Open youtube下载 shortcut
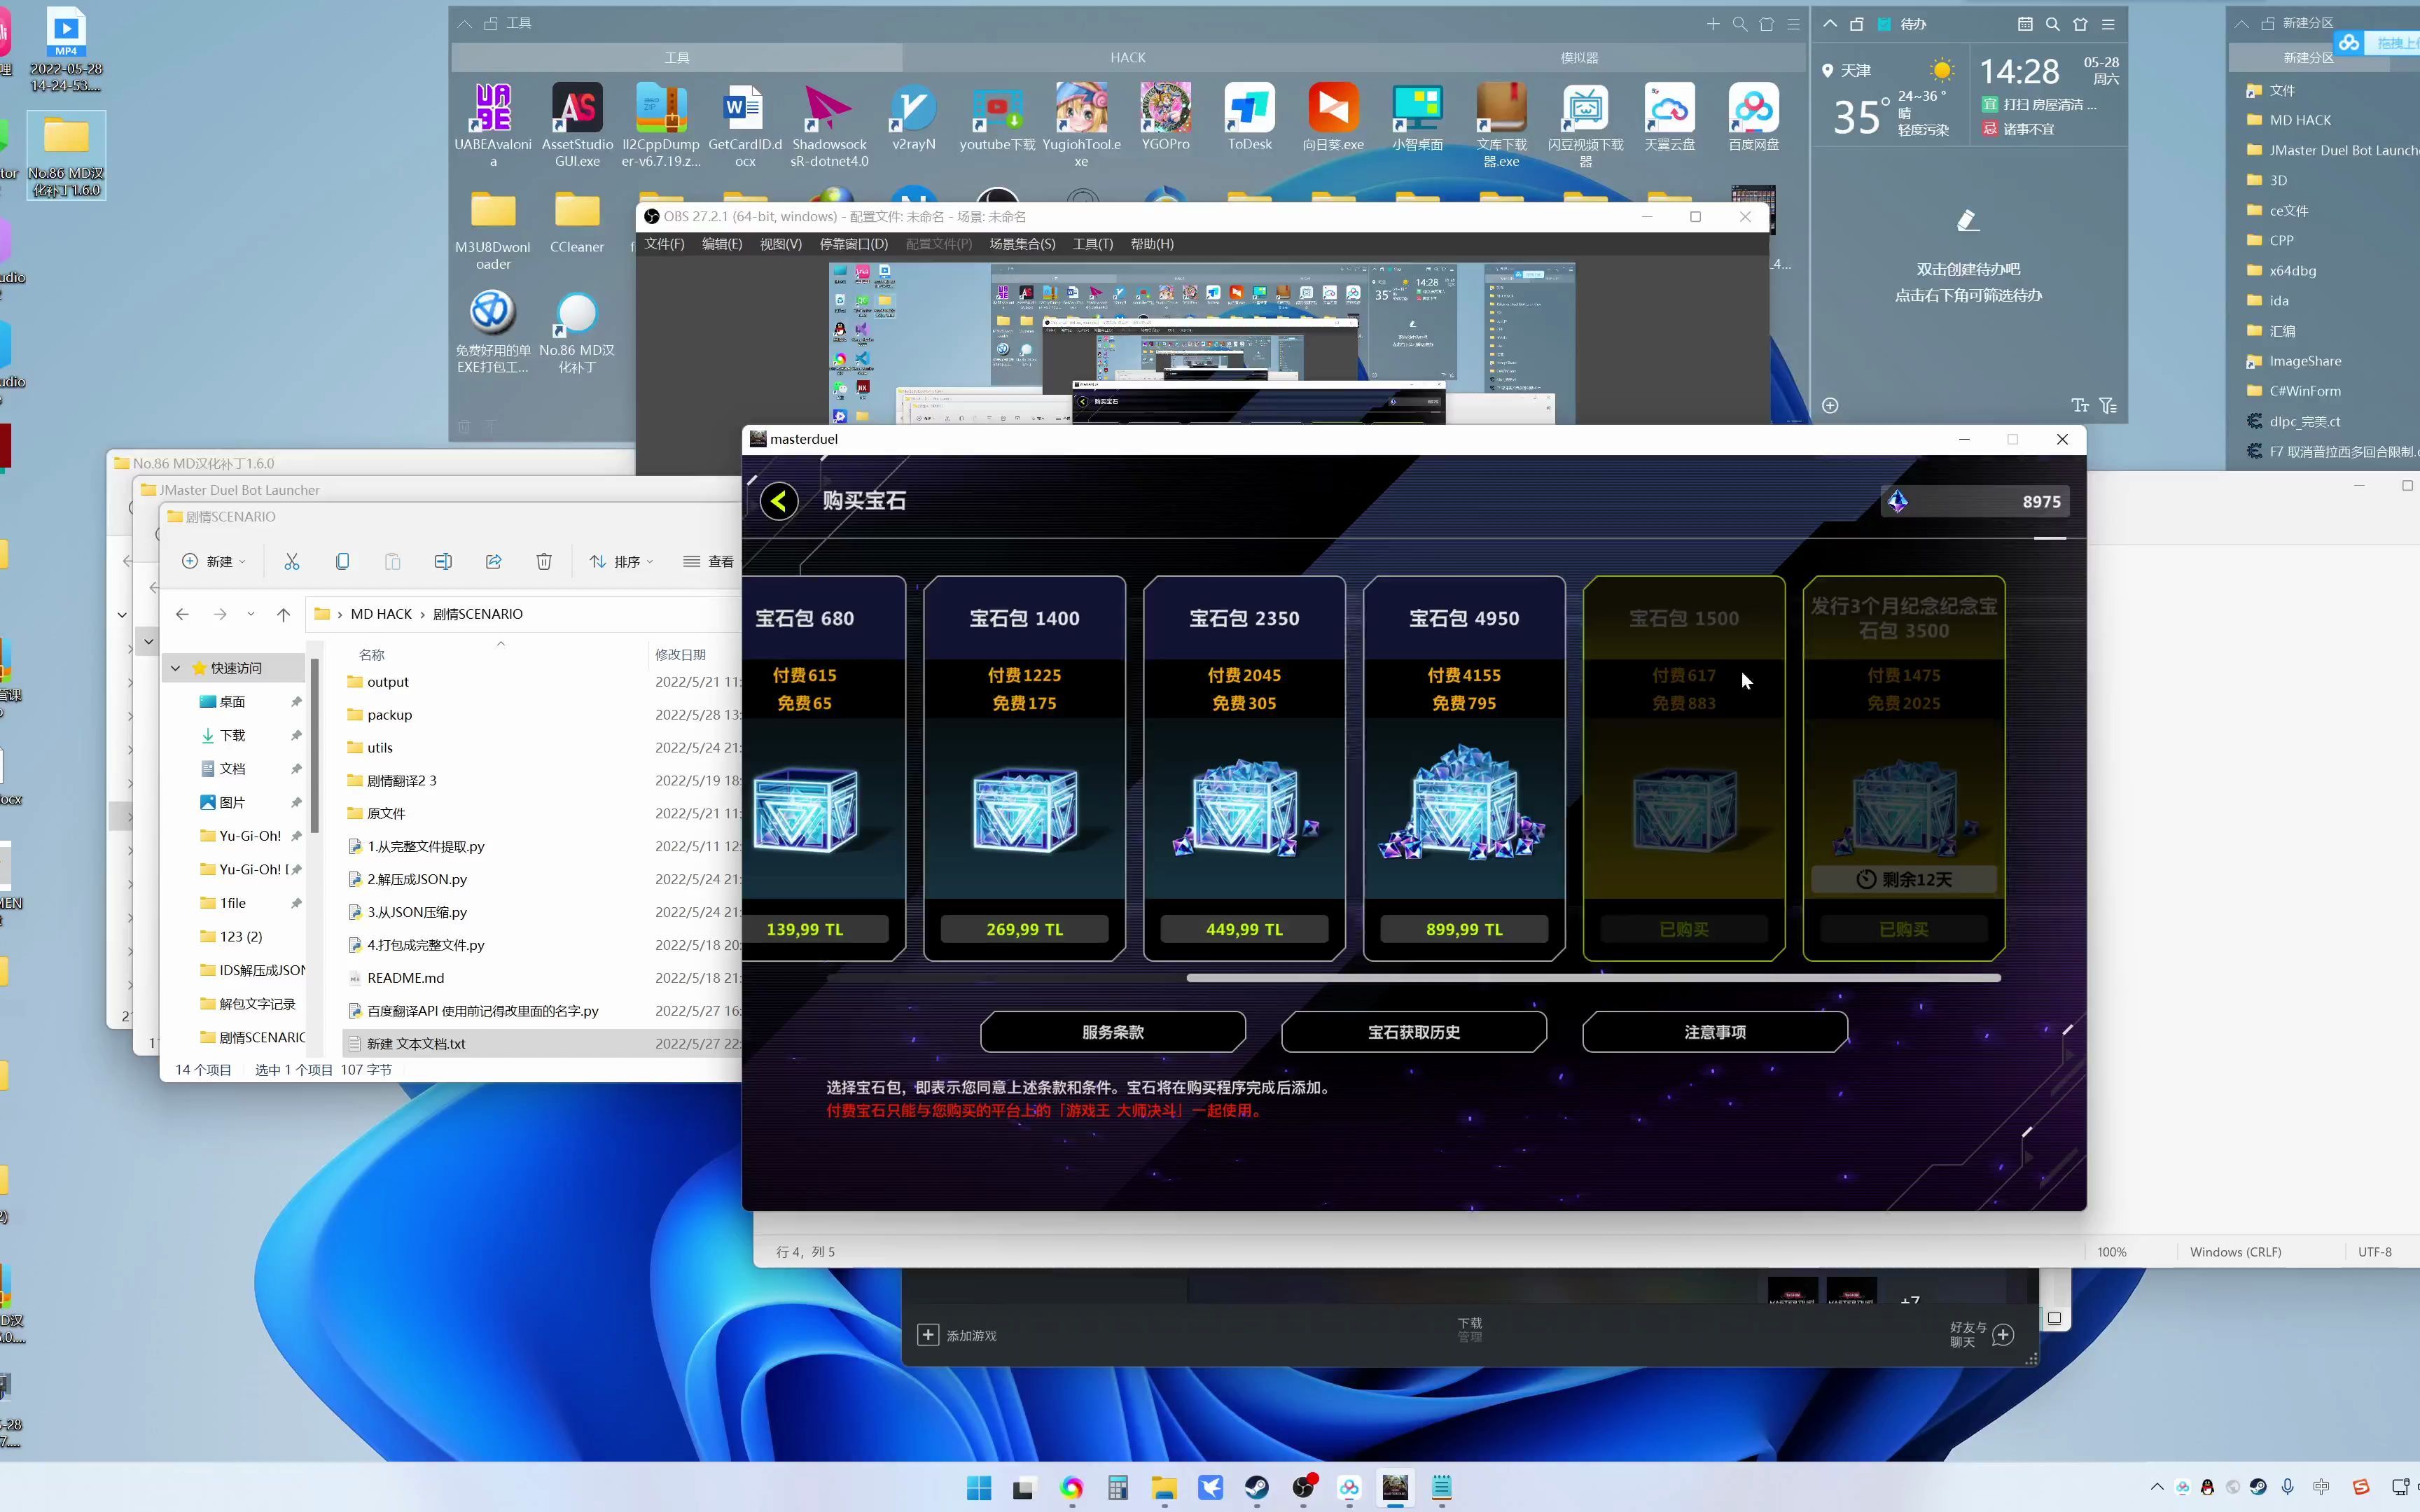 (997, 116)
